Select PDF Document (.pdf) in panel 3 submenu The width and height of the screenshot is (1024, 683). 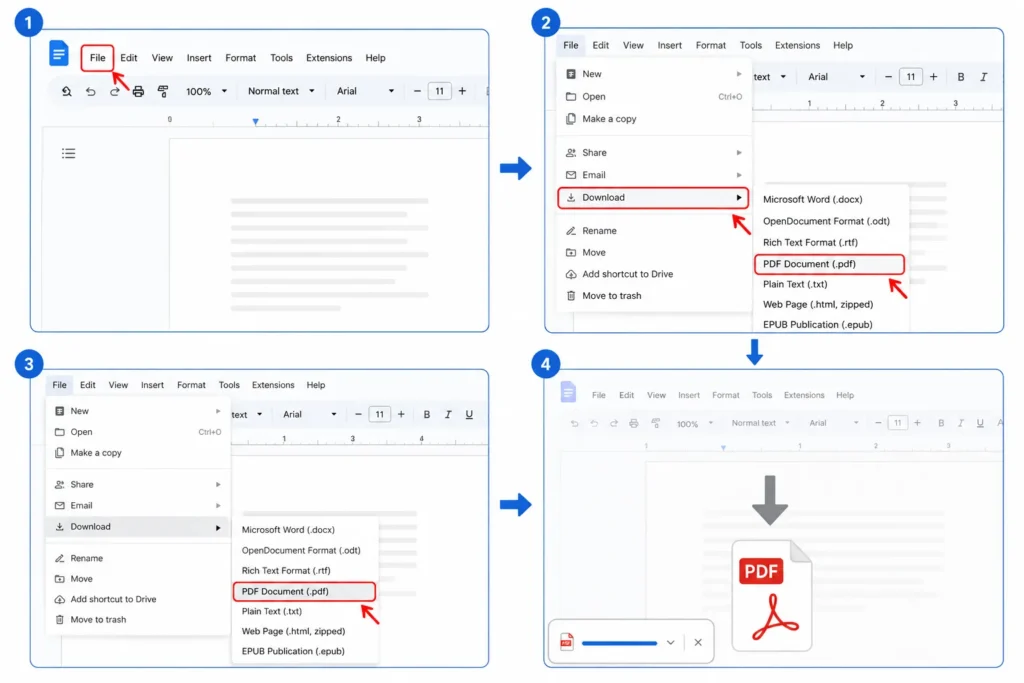304,592
